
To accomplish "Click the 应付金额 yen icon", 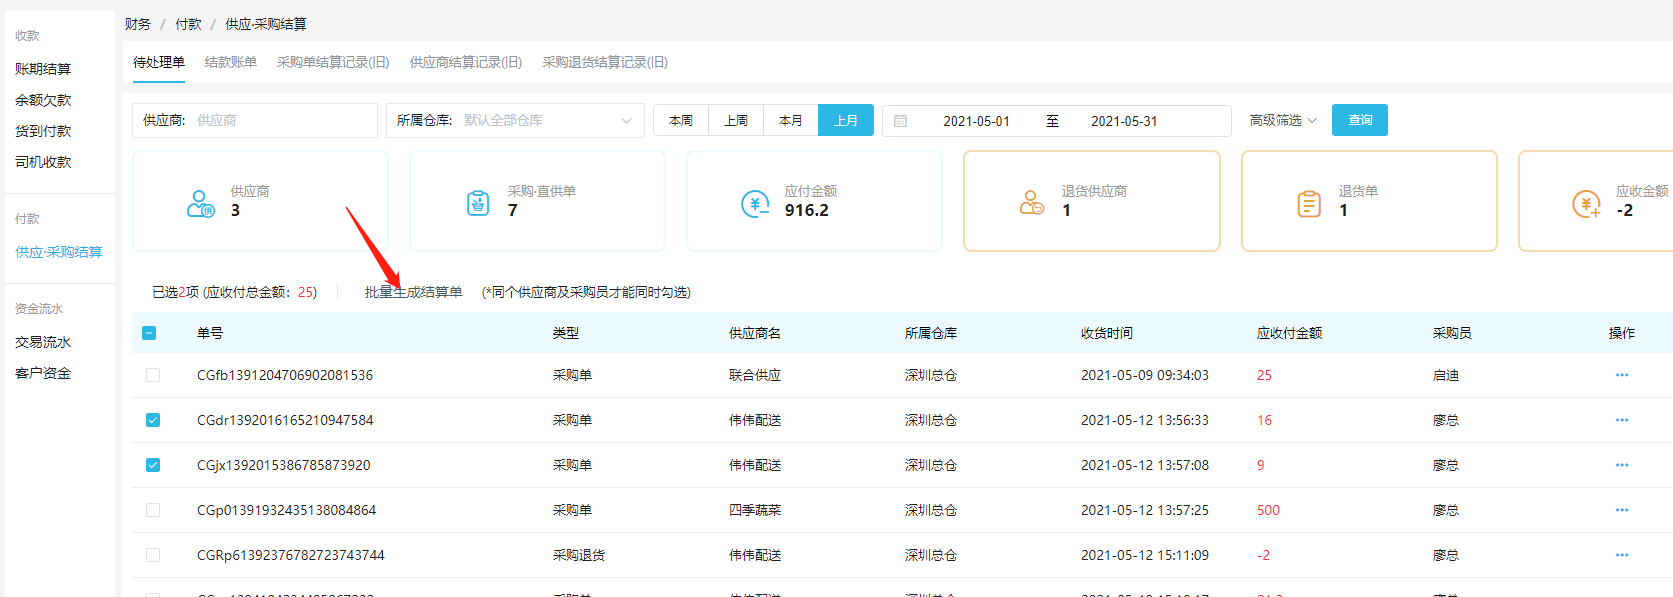I will point(755,204).
